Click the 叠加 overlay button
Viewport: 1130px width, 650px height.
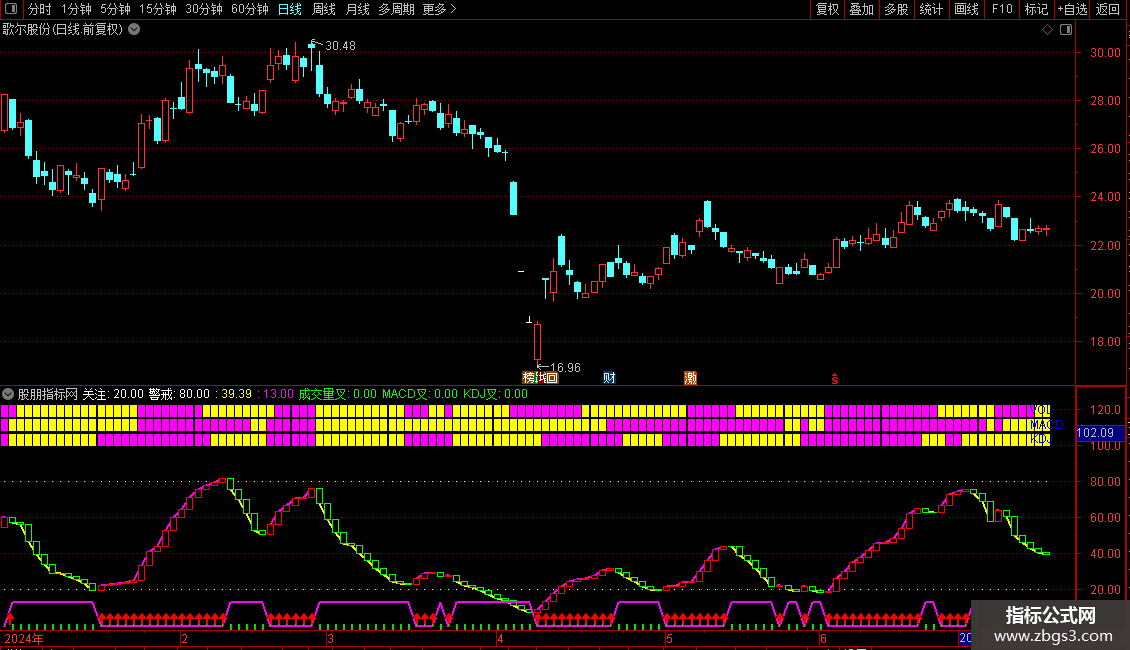[x=862, y=9]
